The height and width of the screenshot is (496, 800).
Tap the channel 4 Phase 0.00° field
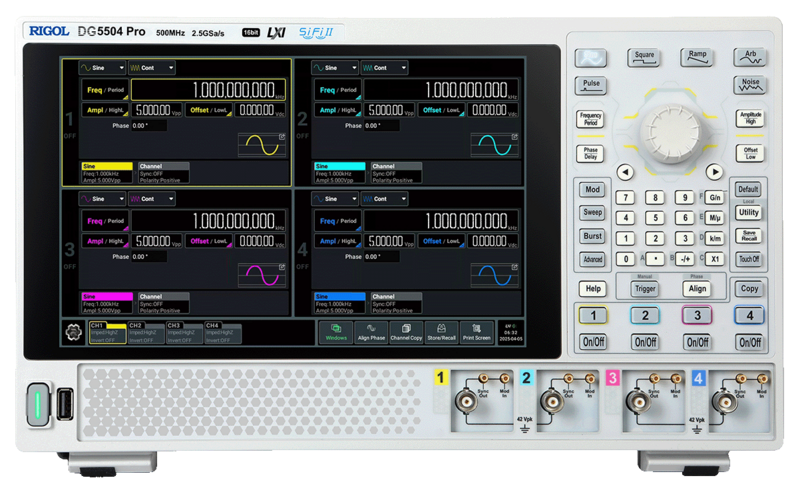tap(382, 257)
